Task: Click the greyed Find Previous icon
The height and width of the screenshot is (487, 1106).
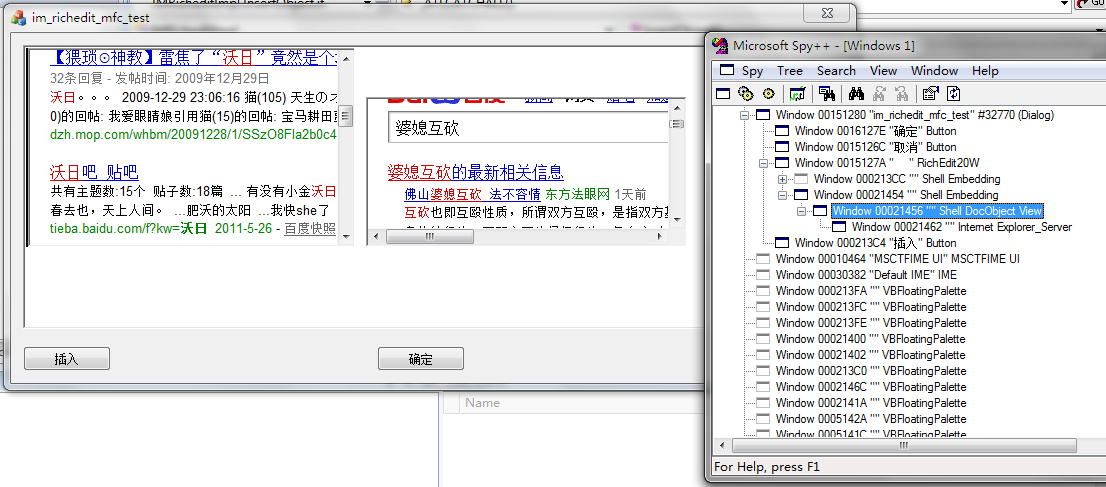Action: 901,93
